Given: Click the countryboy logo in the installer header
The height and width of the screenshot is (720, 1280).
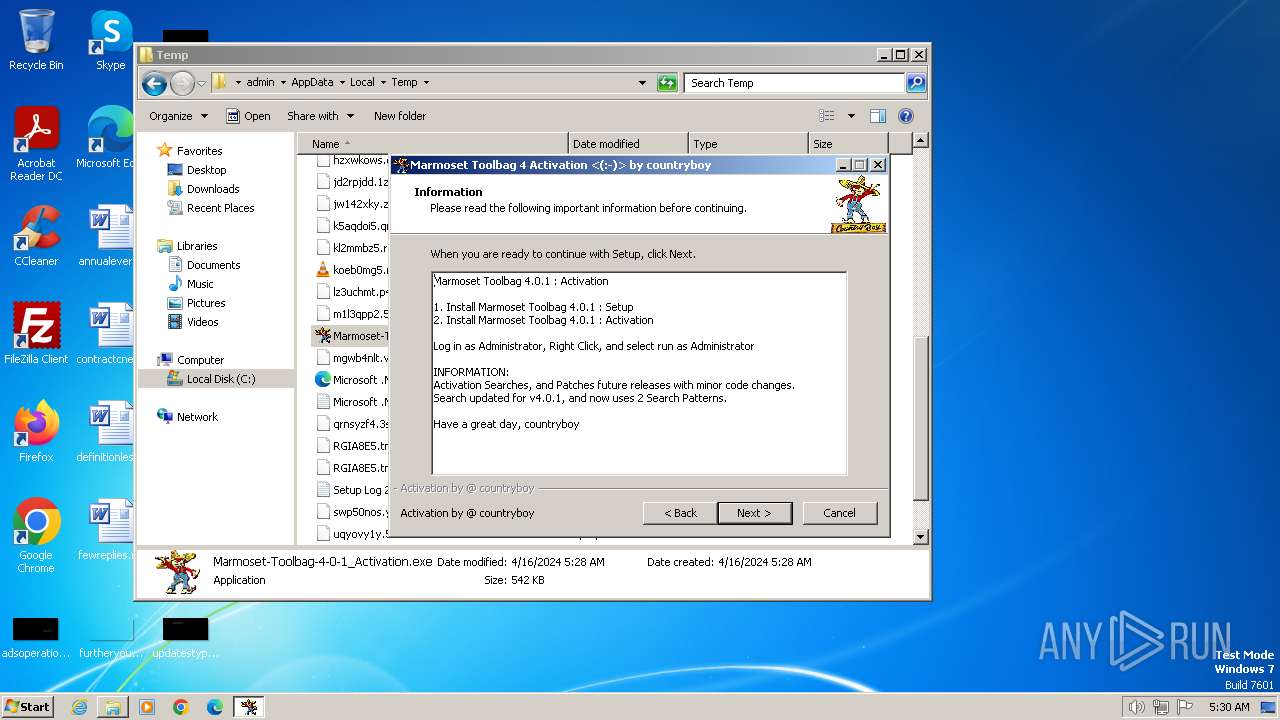Looking at the screenshot, I should pyautogui.click(x=858, y=205).
